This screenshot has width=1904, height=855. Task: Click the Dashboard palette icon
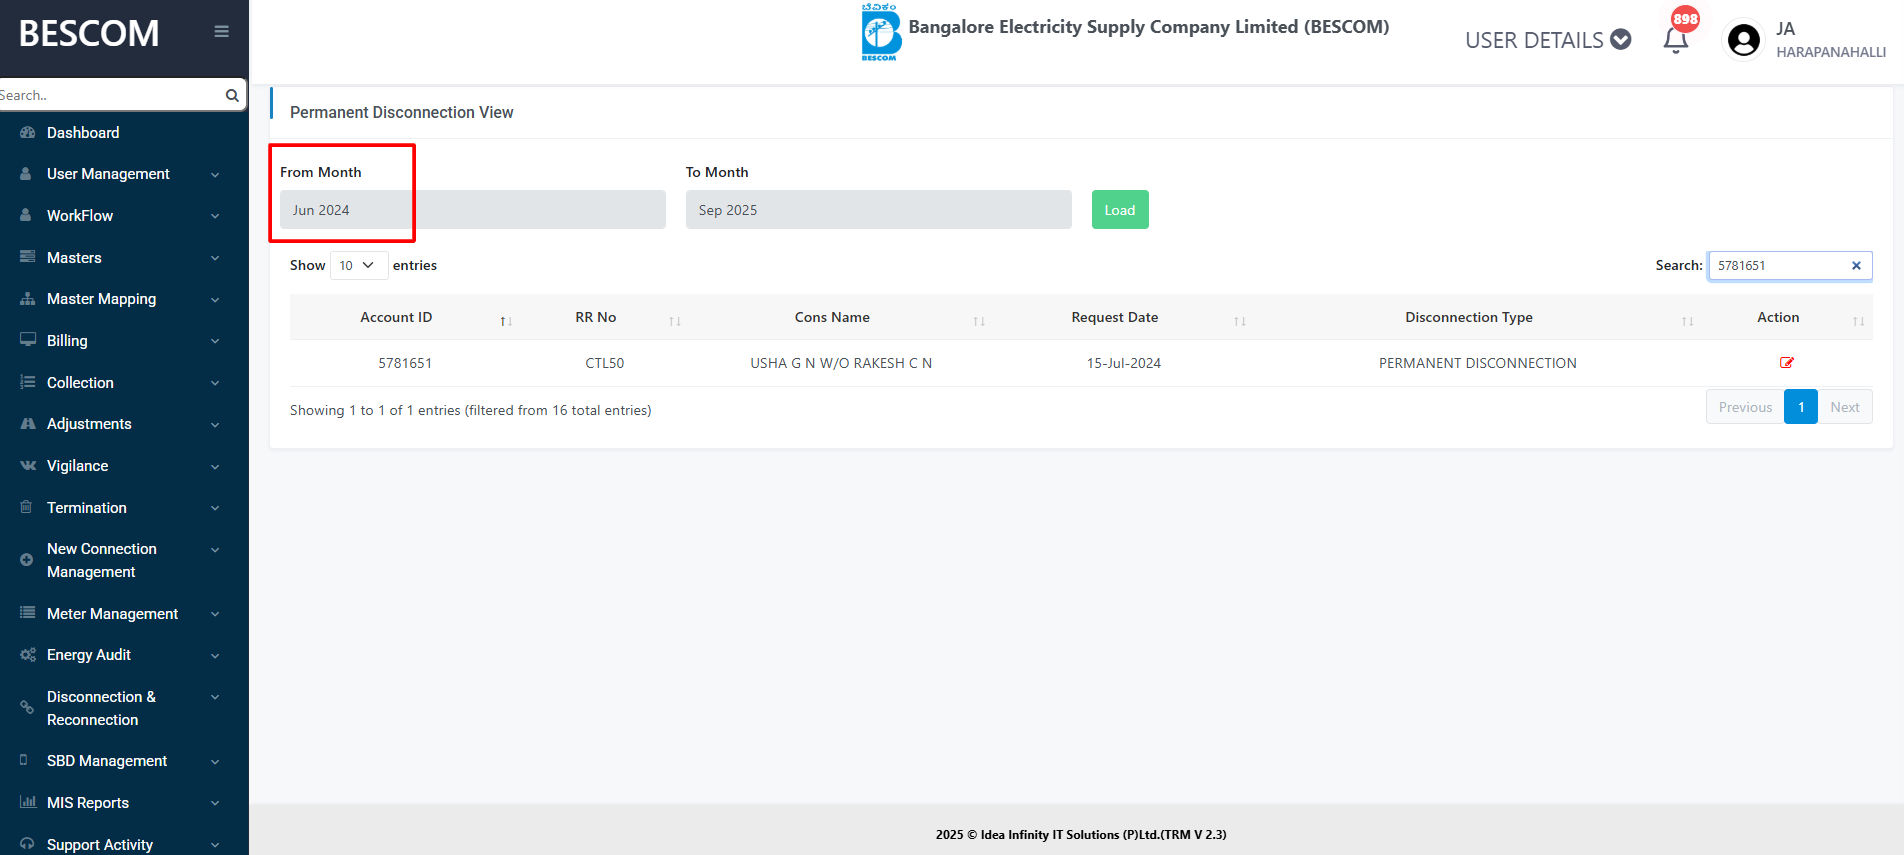click(x=27, y=133)
